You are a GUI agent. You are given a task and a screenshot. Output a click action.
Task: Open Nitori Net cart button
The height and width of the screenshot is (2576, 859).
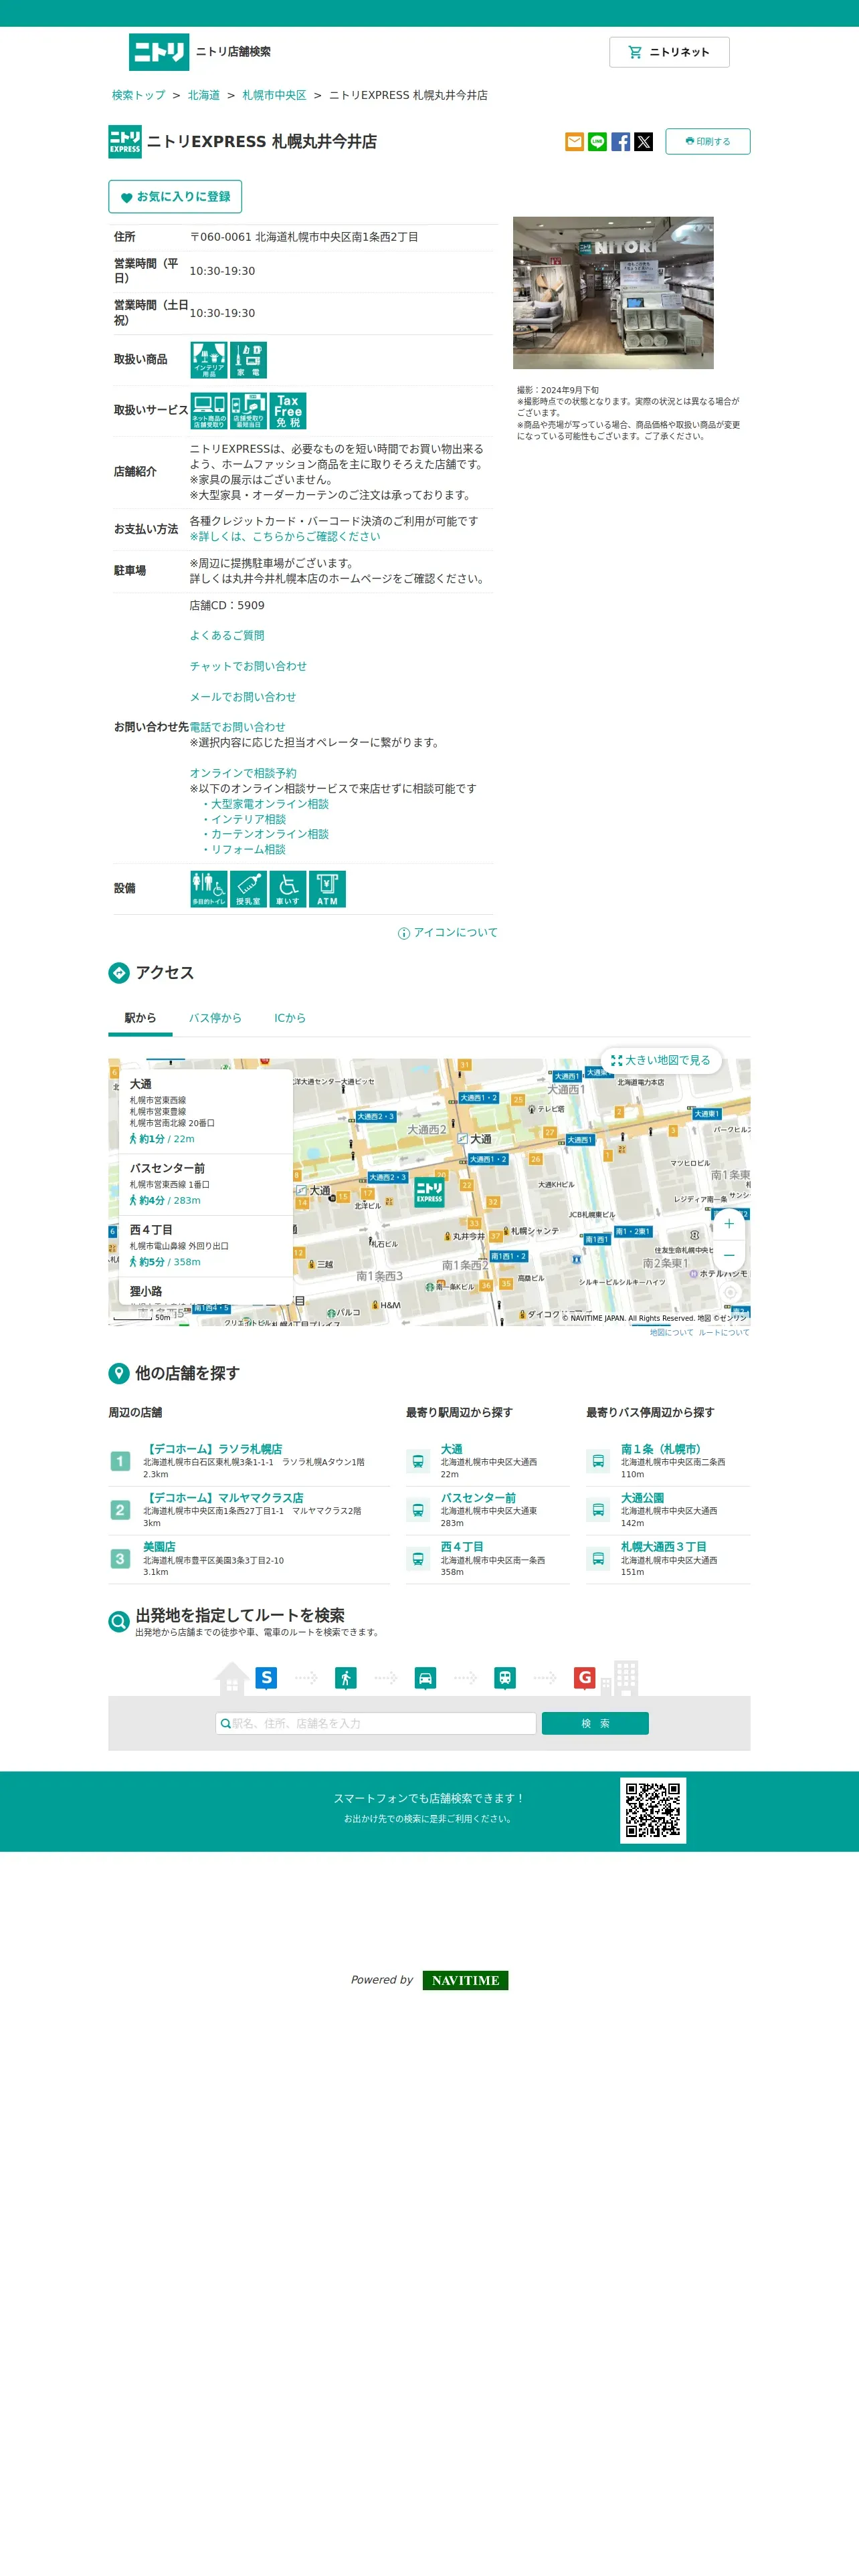[669, 52]
